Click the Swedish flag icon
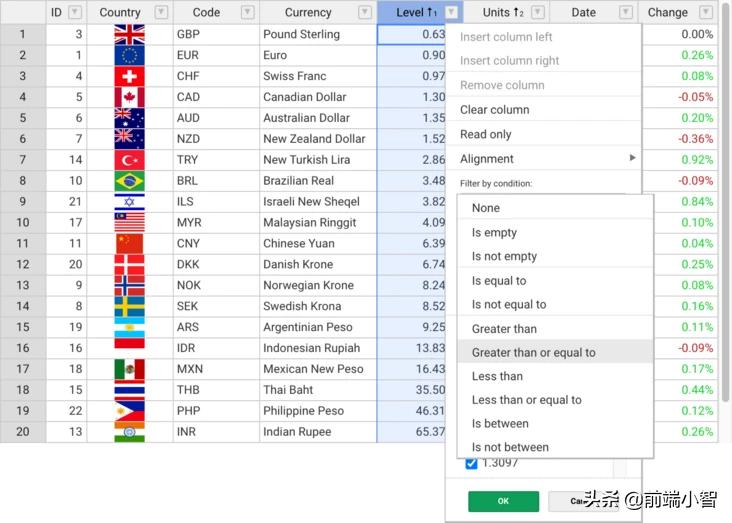 click(129, 306)
